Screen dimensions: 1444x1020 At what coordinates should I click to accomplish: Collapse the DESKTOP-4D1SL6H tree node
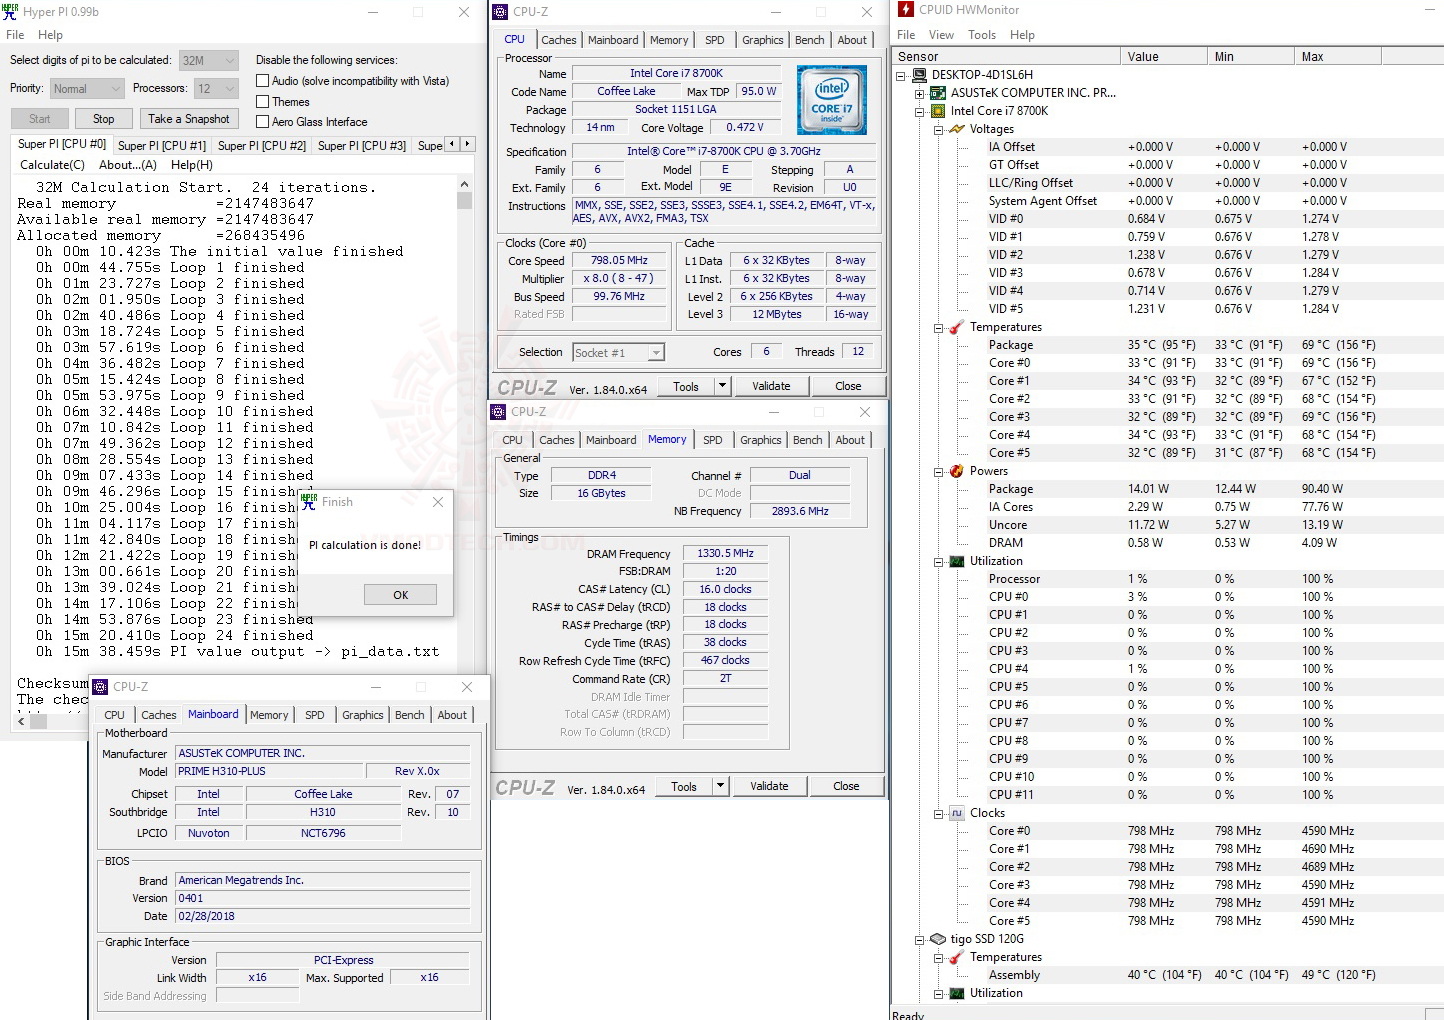pos(901,75)
